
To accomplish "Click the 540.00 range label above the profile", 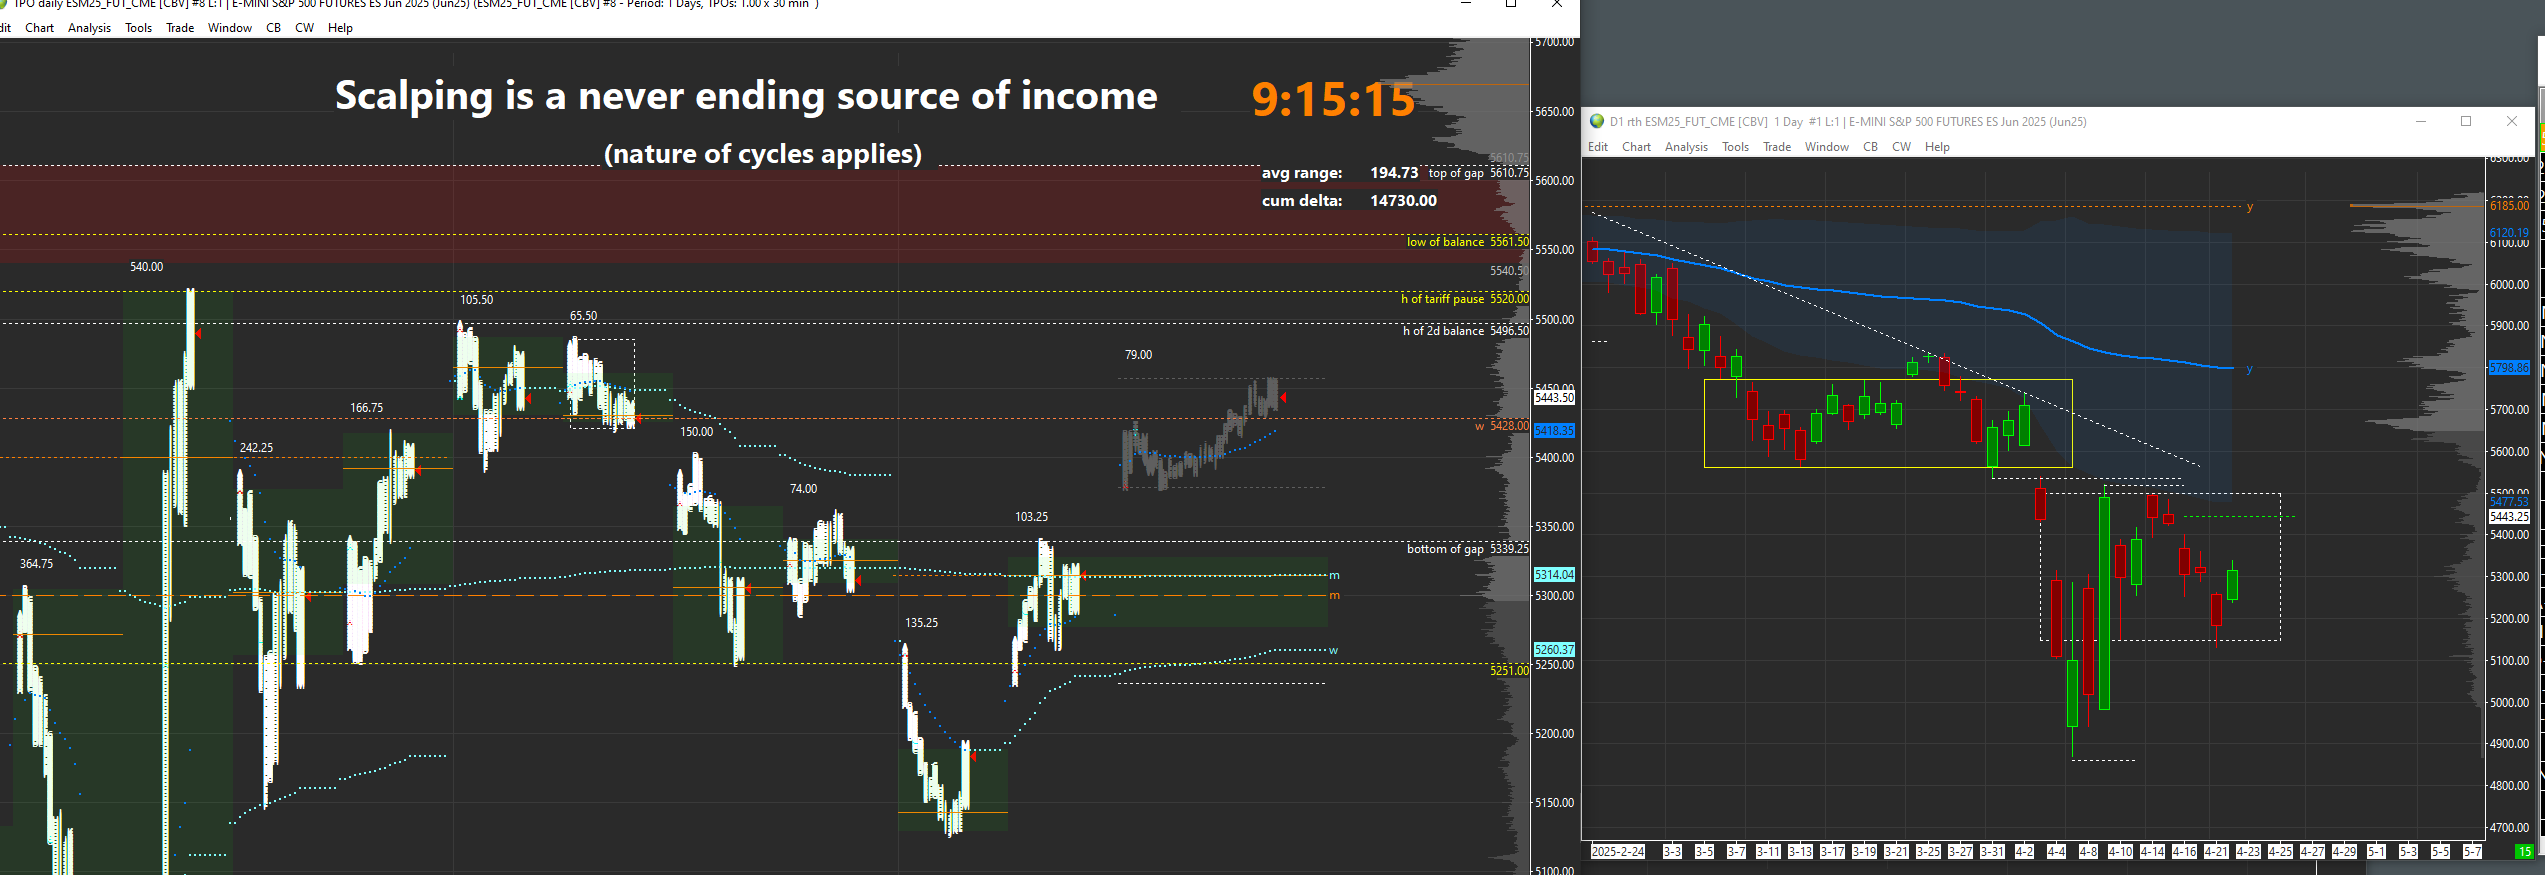I will 146,267.
